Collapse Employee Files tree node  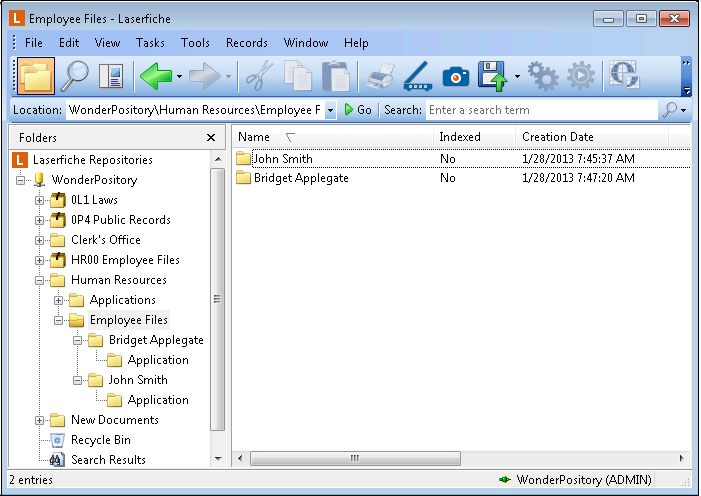click(59, 320)
